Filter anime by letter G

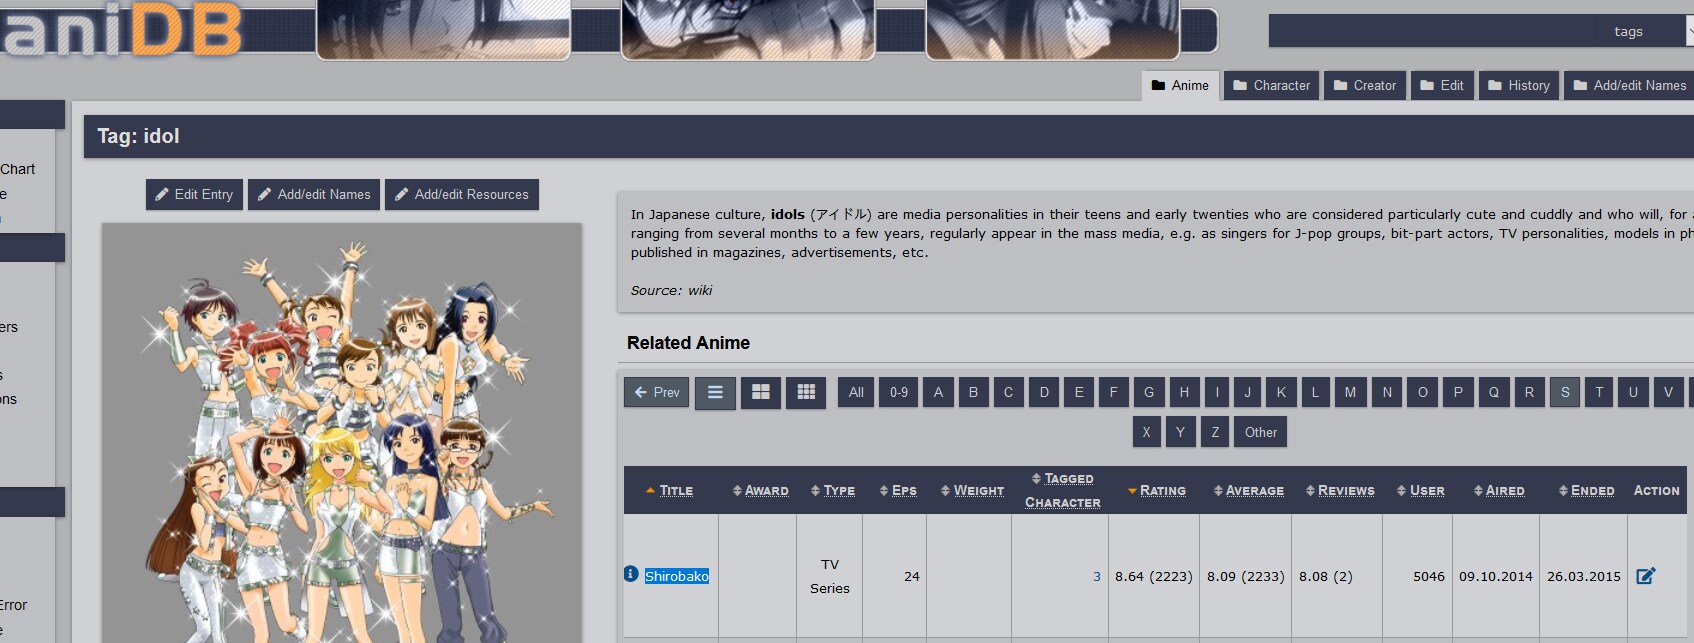click(x=1149, y=392)
